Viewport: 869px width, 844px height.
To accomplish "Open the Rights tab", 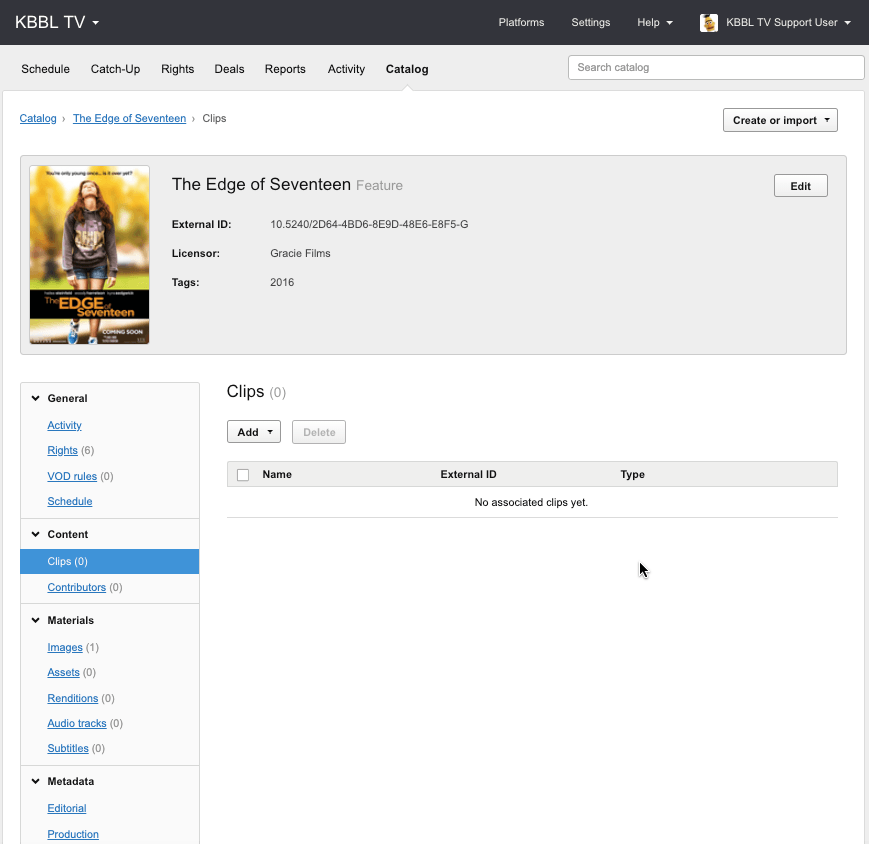I will (x=177, y=69).
